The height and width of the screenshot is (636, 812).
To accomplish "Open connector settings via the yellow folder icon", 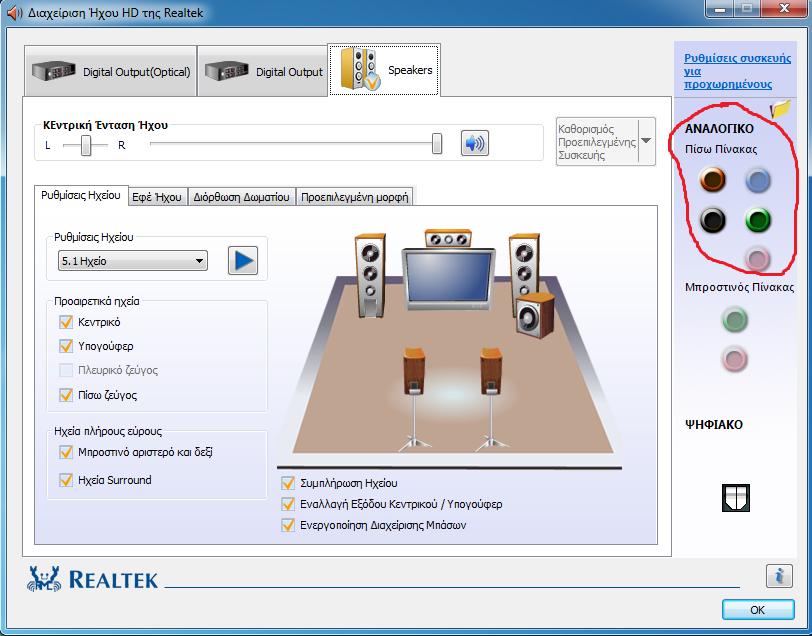I will pos(780,109).
